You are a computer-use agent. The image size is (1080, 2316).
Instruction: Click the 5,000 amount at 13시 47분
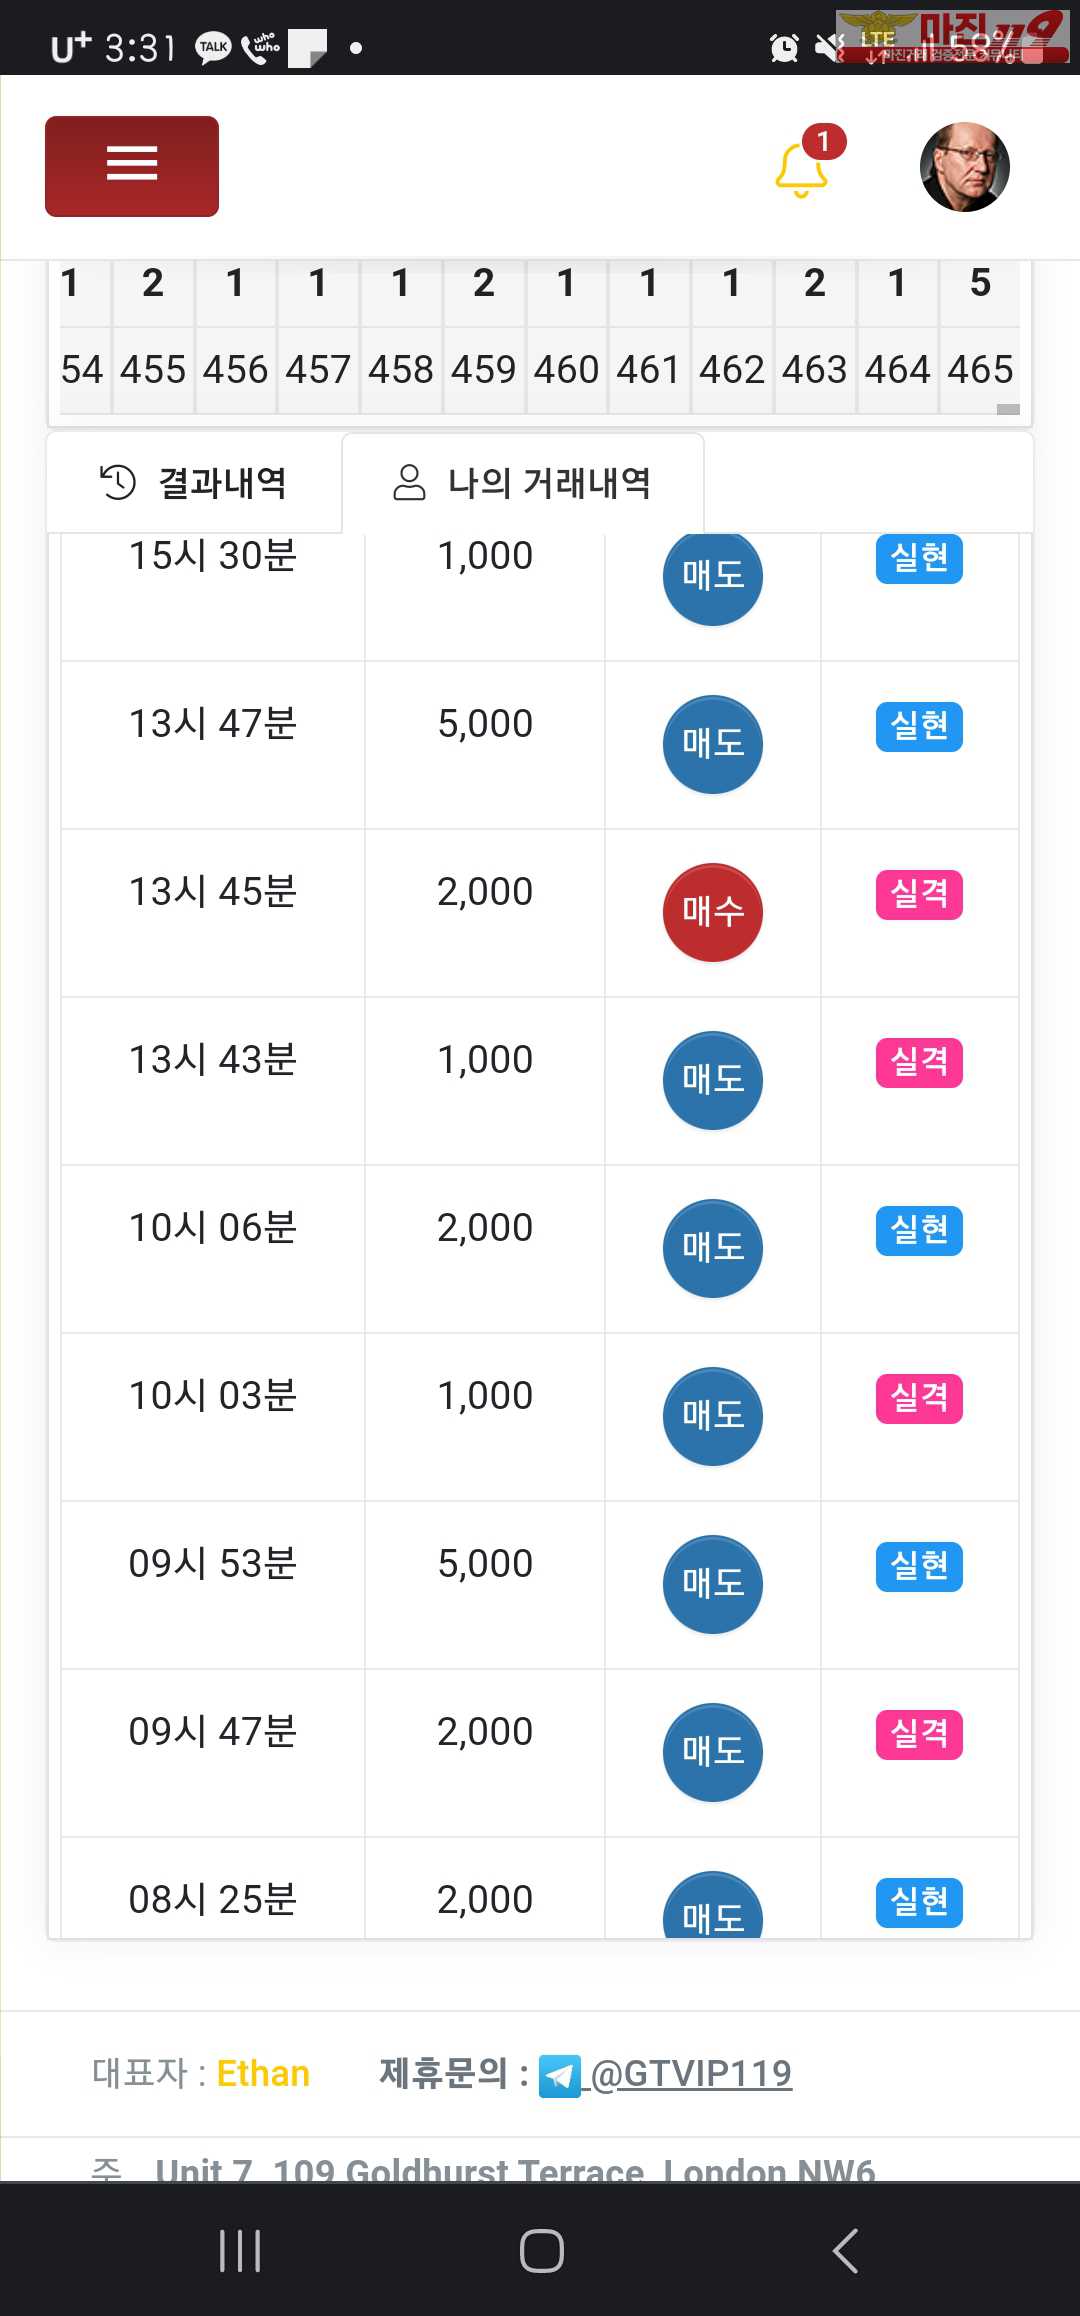tap(485, 724)
